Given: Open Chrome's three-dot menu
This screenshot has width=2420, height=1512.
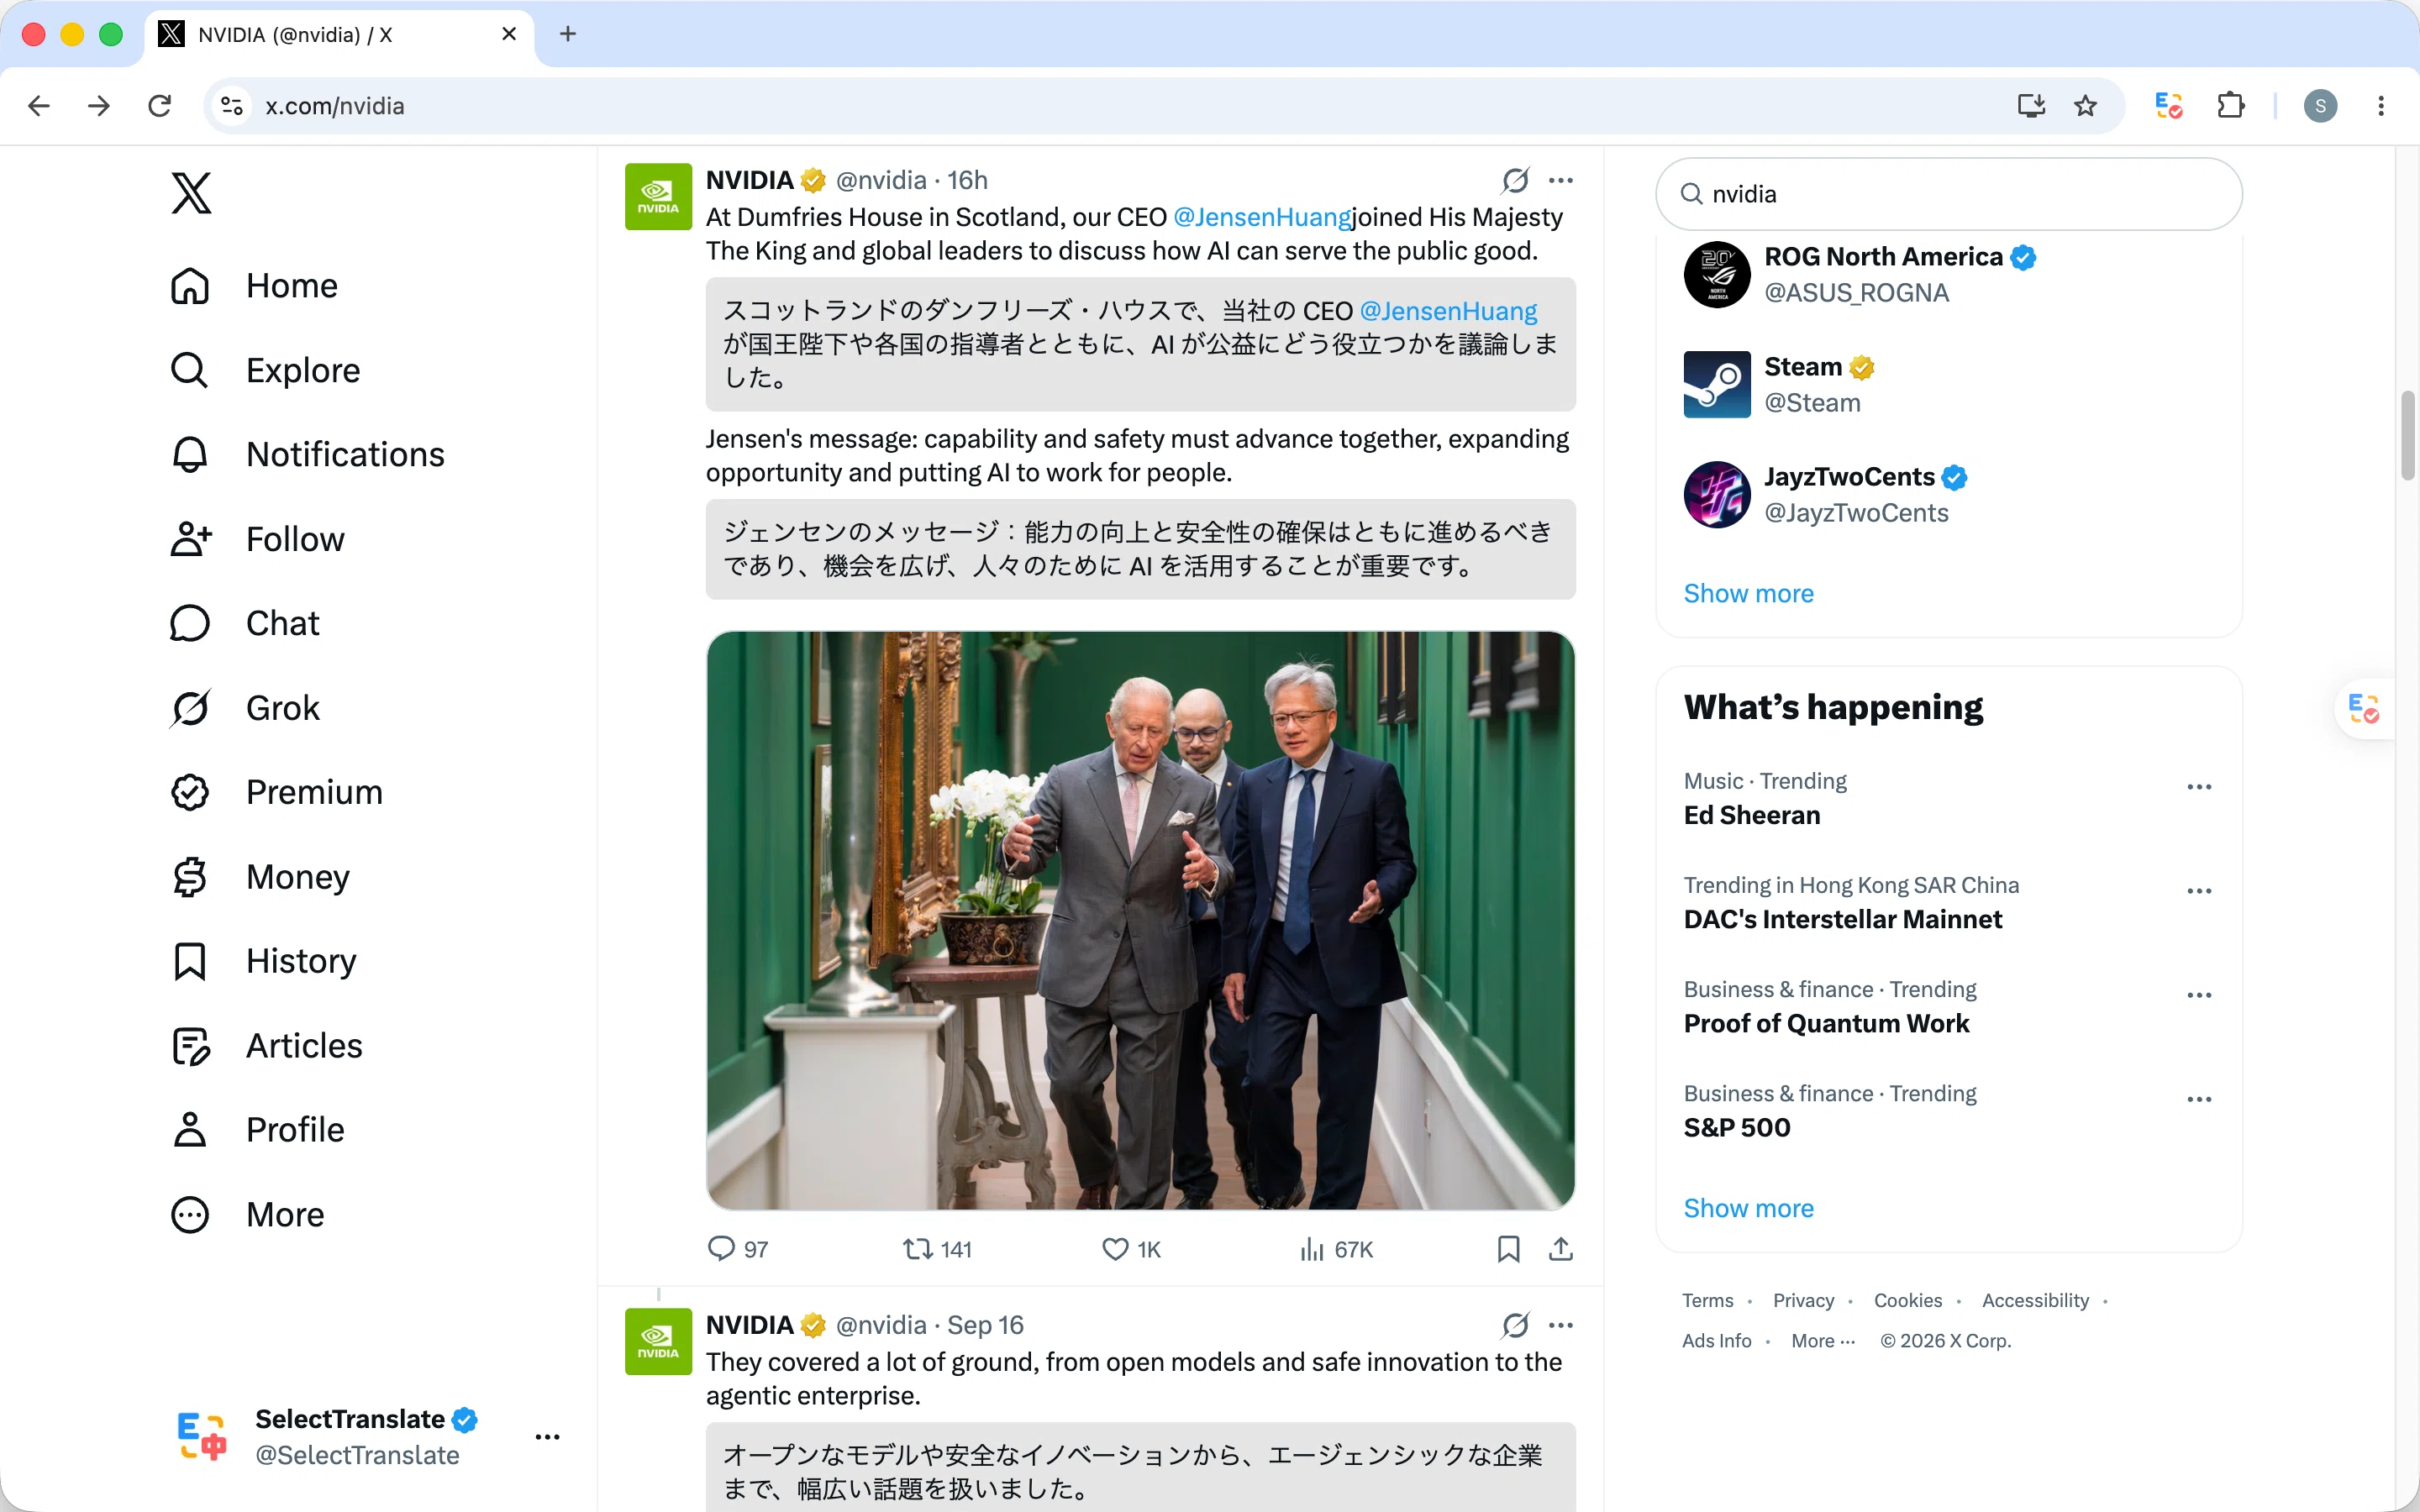Looking at the screenshot, I should (x=2381, y=106).
